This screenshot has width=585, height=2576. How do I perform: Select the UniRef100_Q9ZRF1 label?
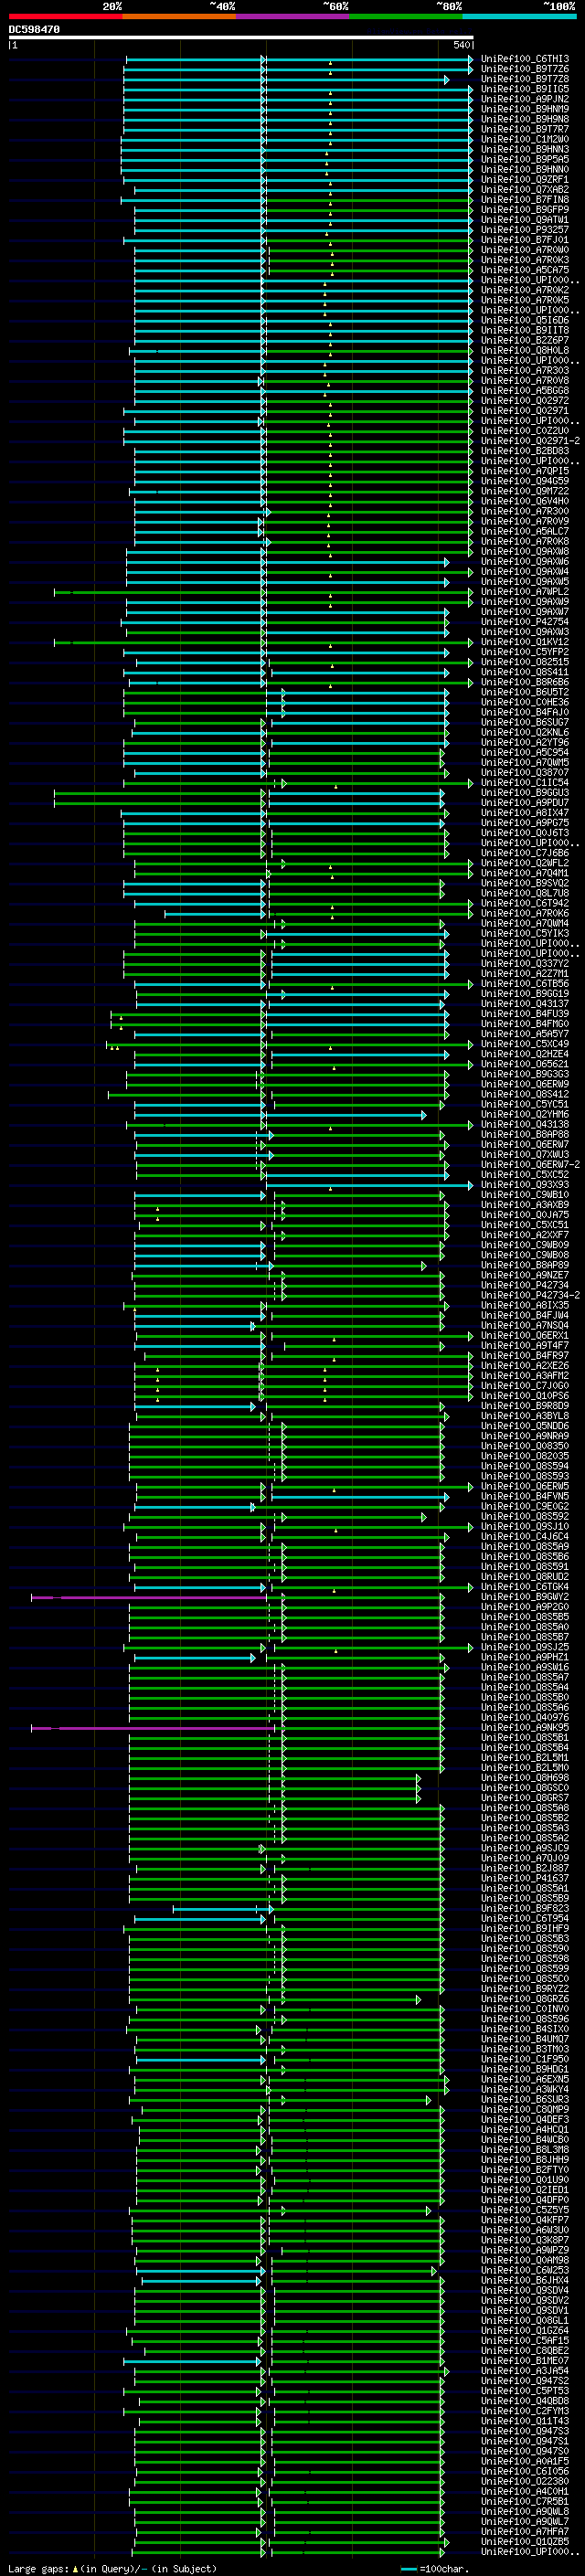(525, 180)
